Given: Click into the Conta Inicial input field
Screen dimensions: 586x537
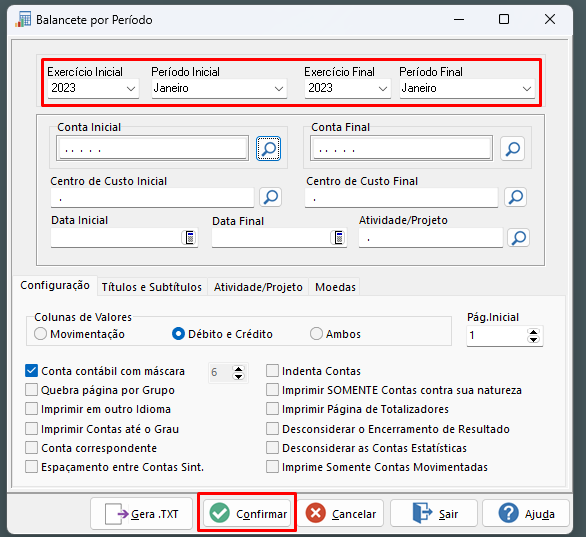Looking at the screenshot, I should point(152,149).
